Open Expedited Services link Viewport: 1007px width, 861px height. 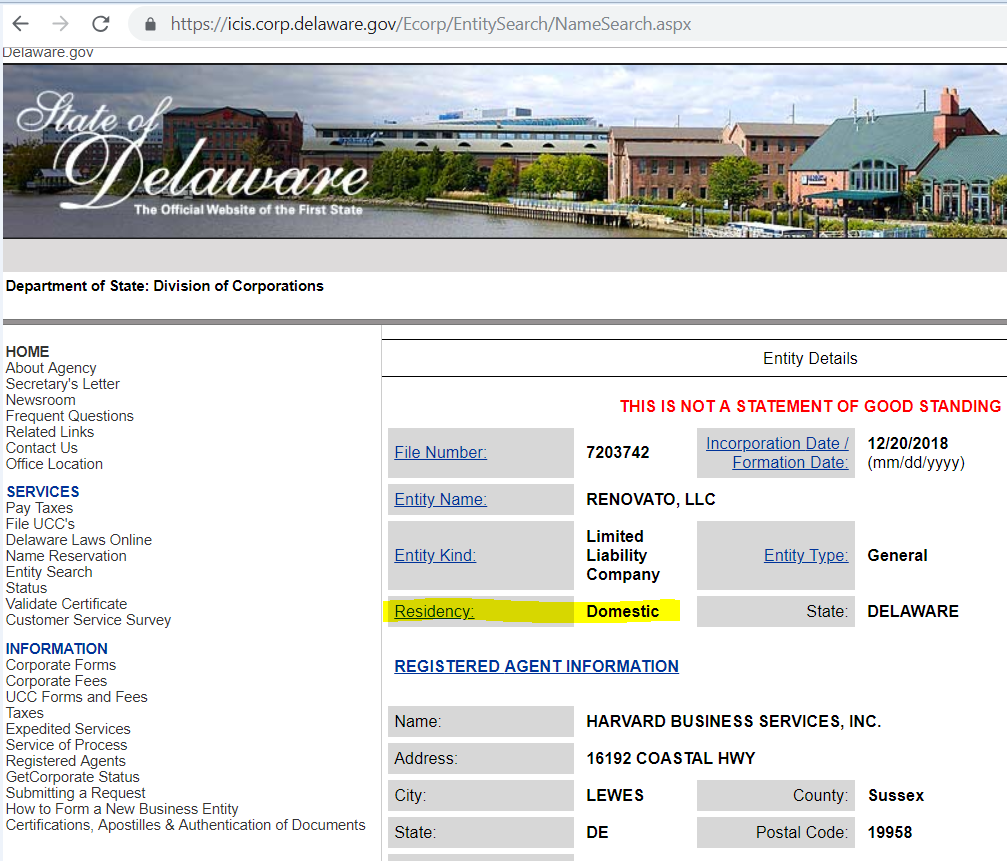tap(68, 729)
